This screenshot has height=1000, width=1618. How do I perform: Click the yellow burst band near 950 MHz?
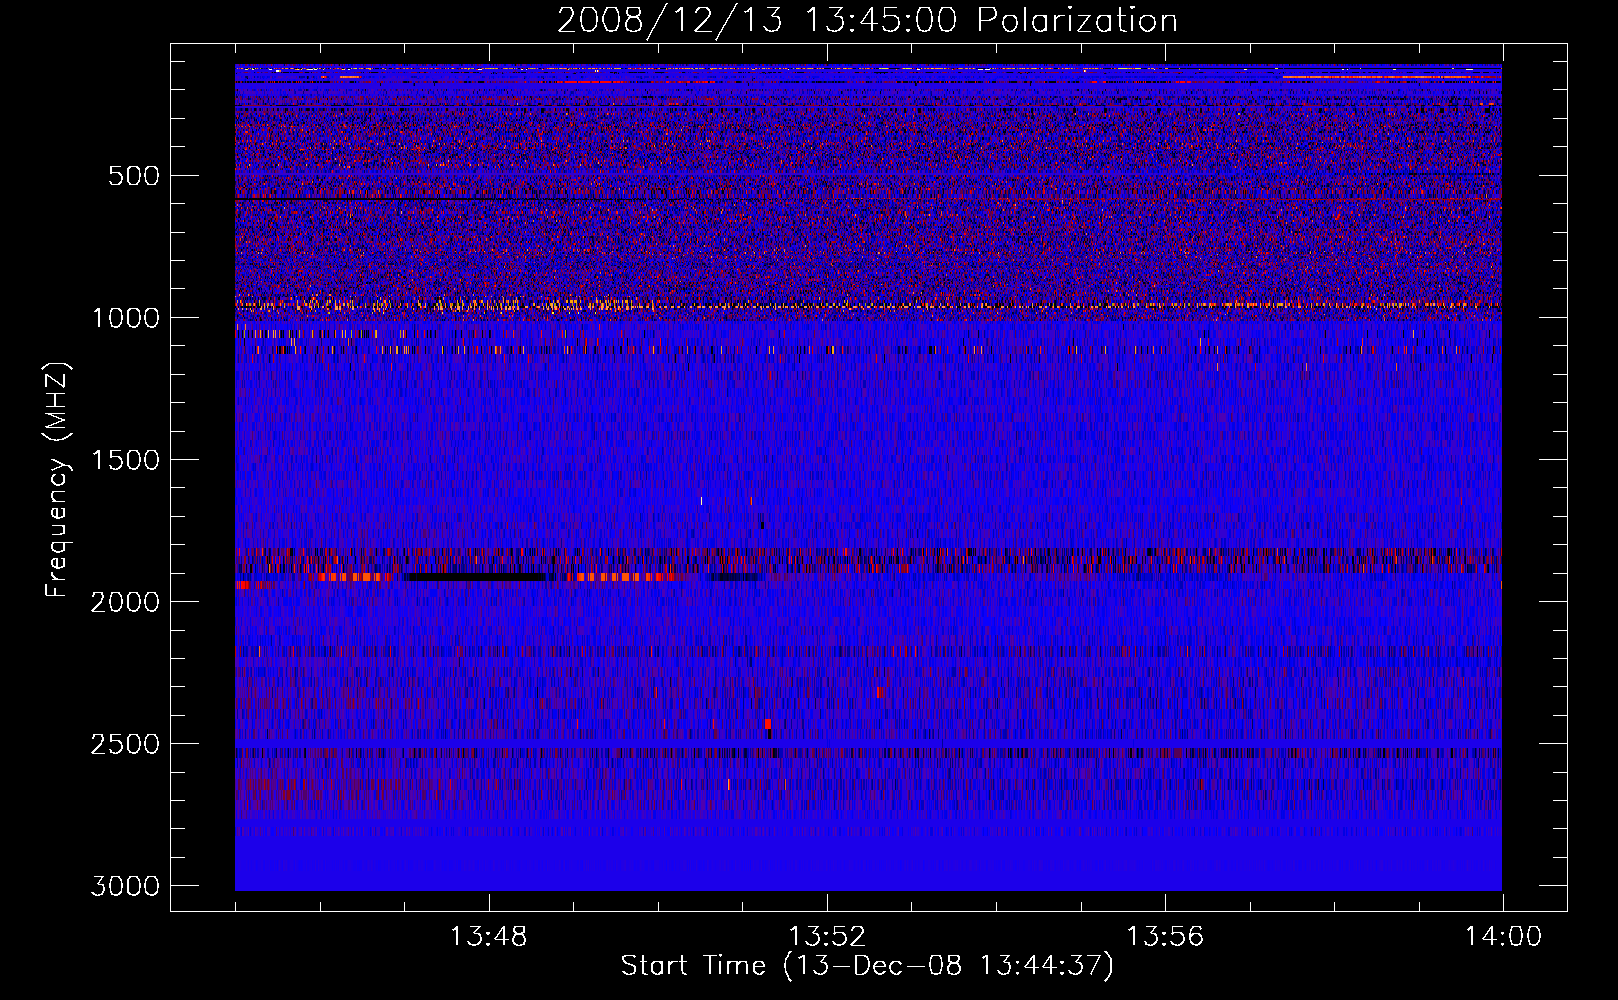(x=868, y=304)
